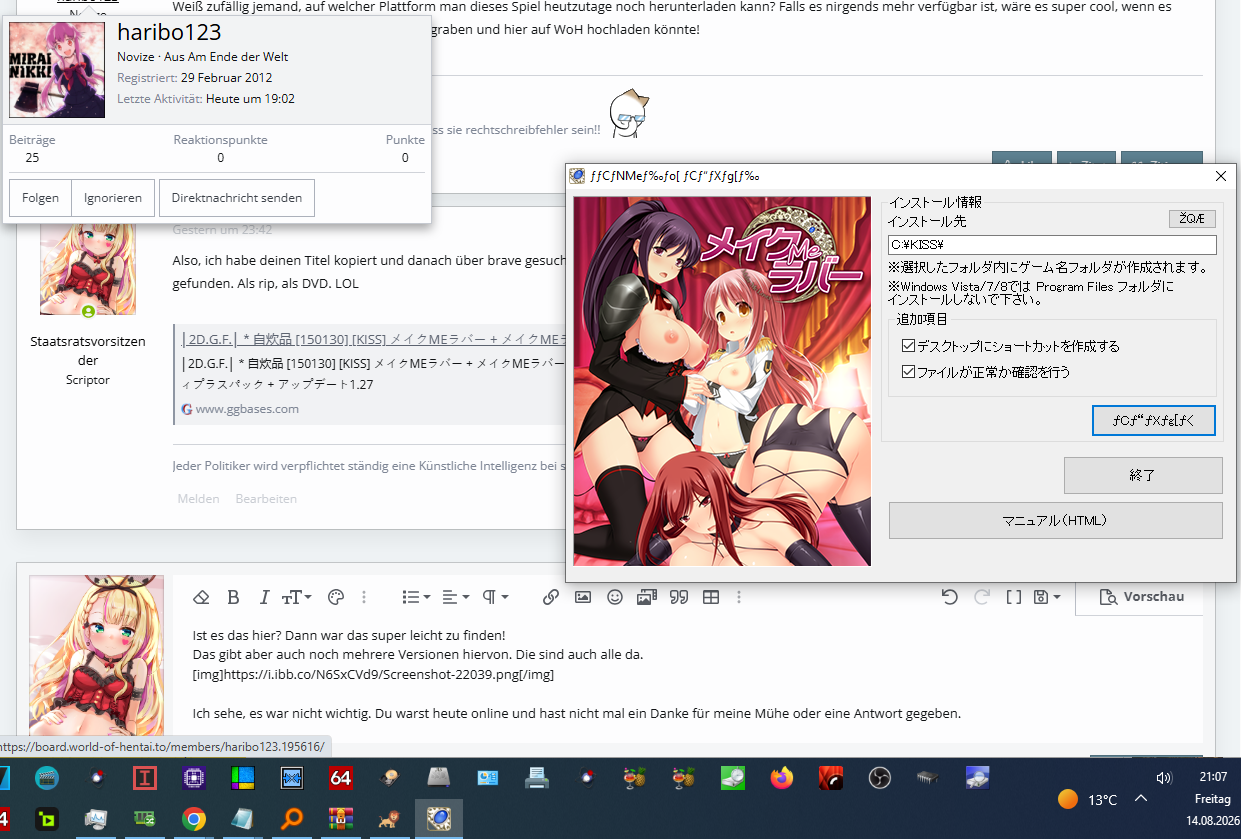Expand the list options dropdown in editor
This screenshot has width=1241, height=839.
pos(416,597)
